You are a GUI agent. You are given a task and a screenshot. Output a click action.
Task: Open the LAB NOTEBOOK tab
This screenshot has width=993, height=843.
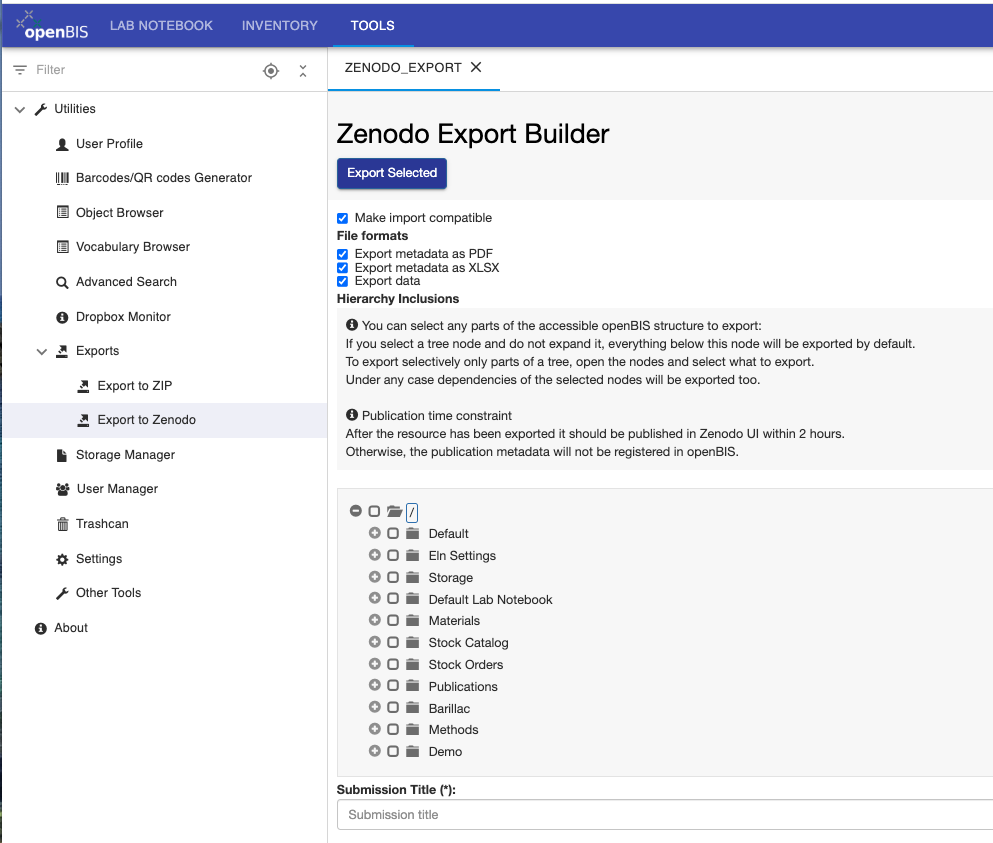click(x=161, y=25)
